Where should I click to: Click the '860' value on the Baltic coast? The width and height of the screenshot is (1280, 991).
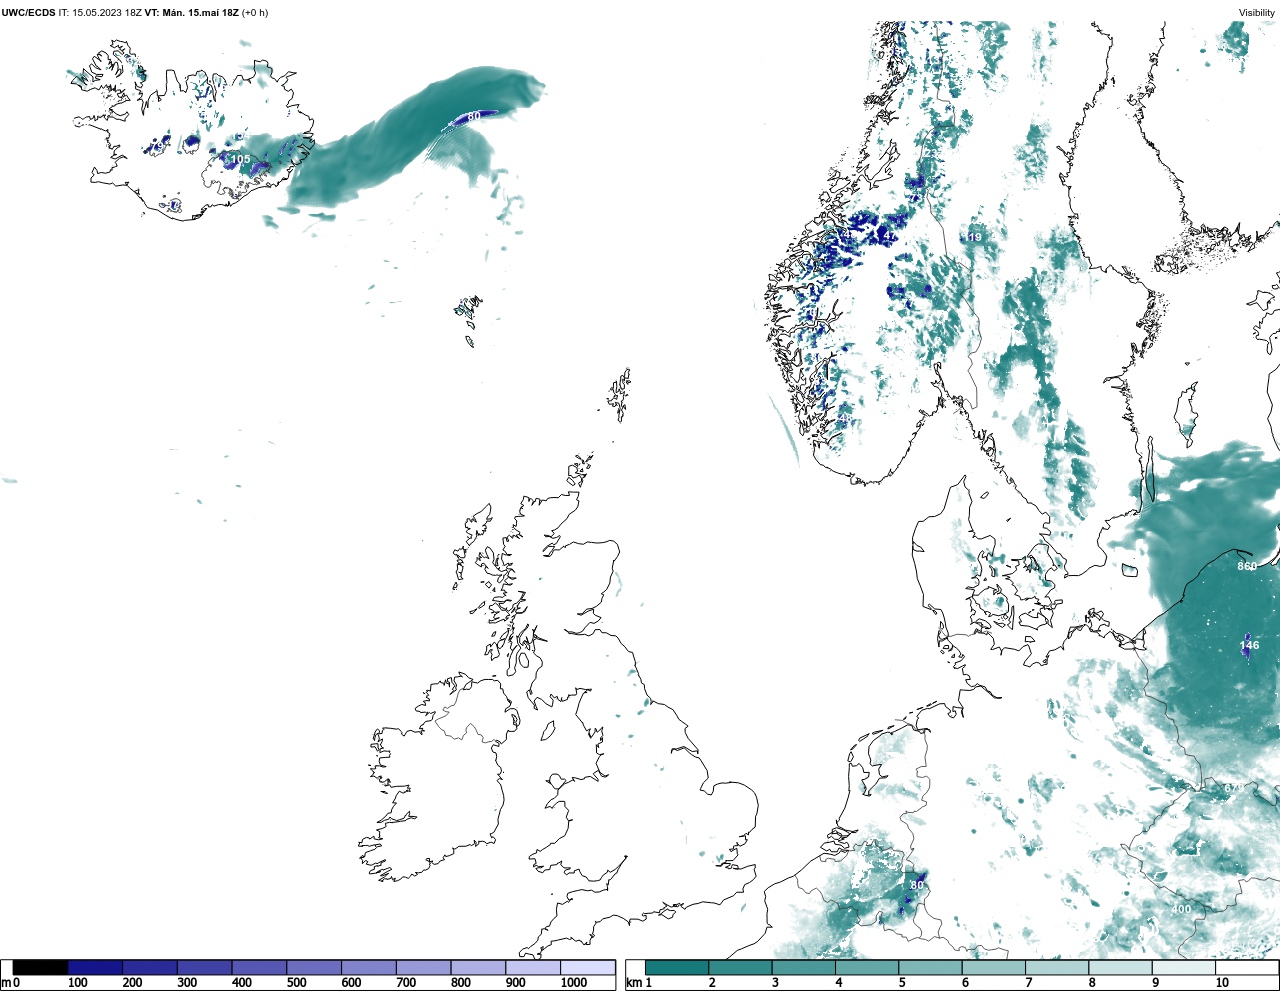(1247, 566)
